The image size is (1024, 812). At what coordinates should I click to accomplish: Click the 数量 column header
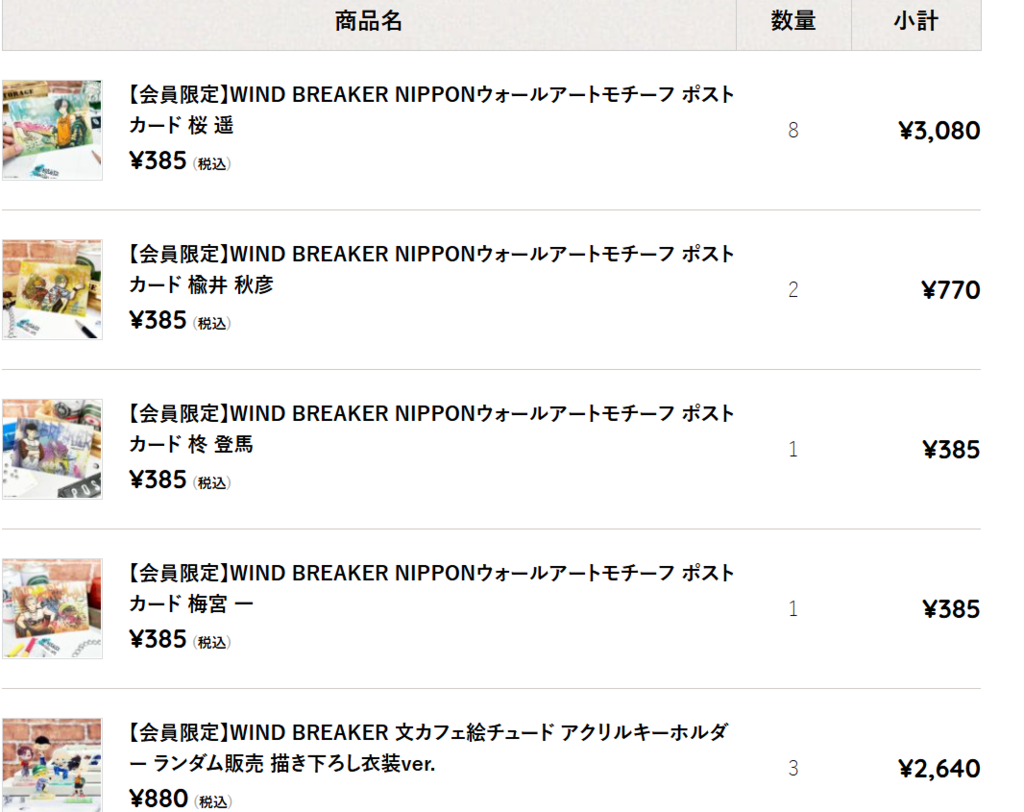(x=793, y=21)
